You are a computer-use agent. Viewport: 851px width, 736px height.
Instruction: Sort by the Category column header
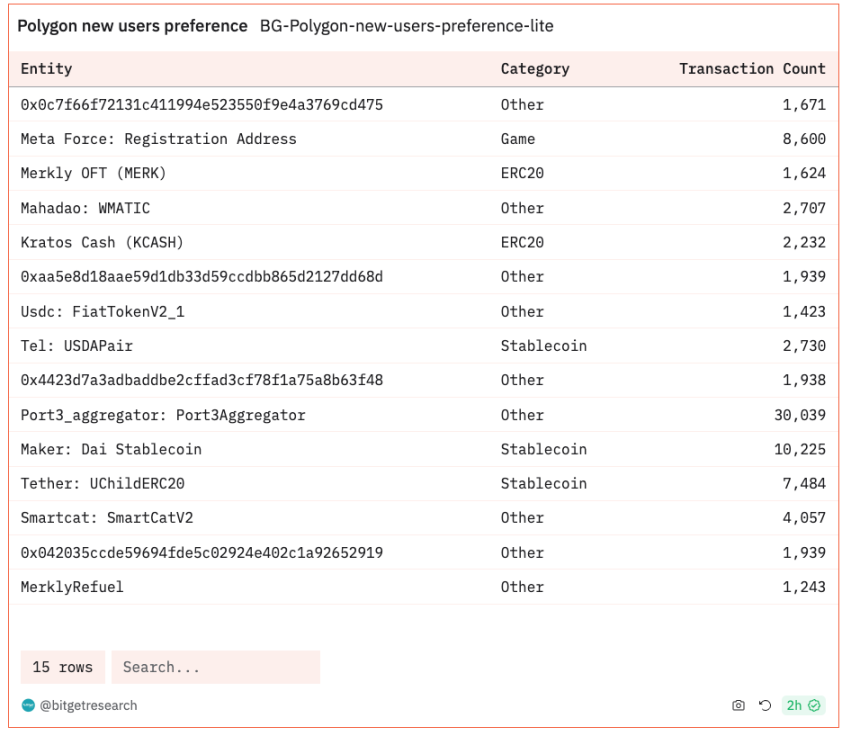(x=535, y=69)
